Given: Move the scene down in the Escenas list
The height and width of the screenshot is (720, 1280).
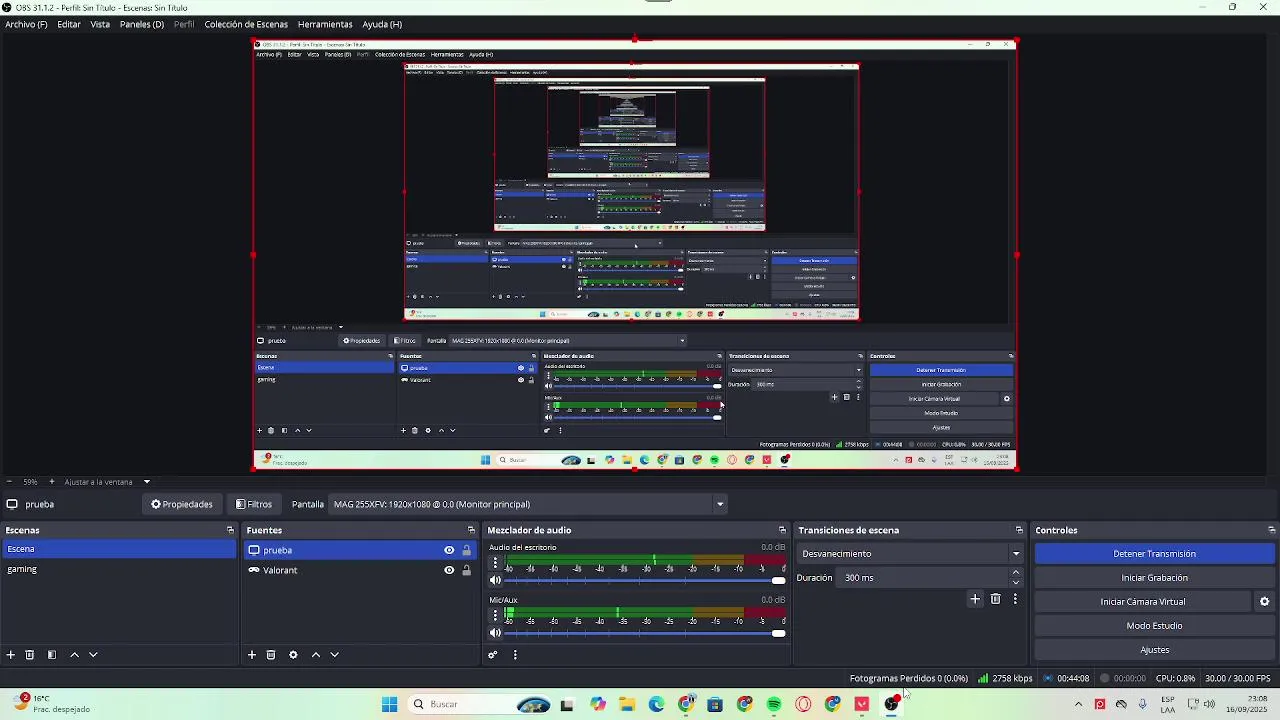Looking at the screenshot, I should click(93, 655).
